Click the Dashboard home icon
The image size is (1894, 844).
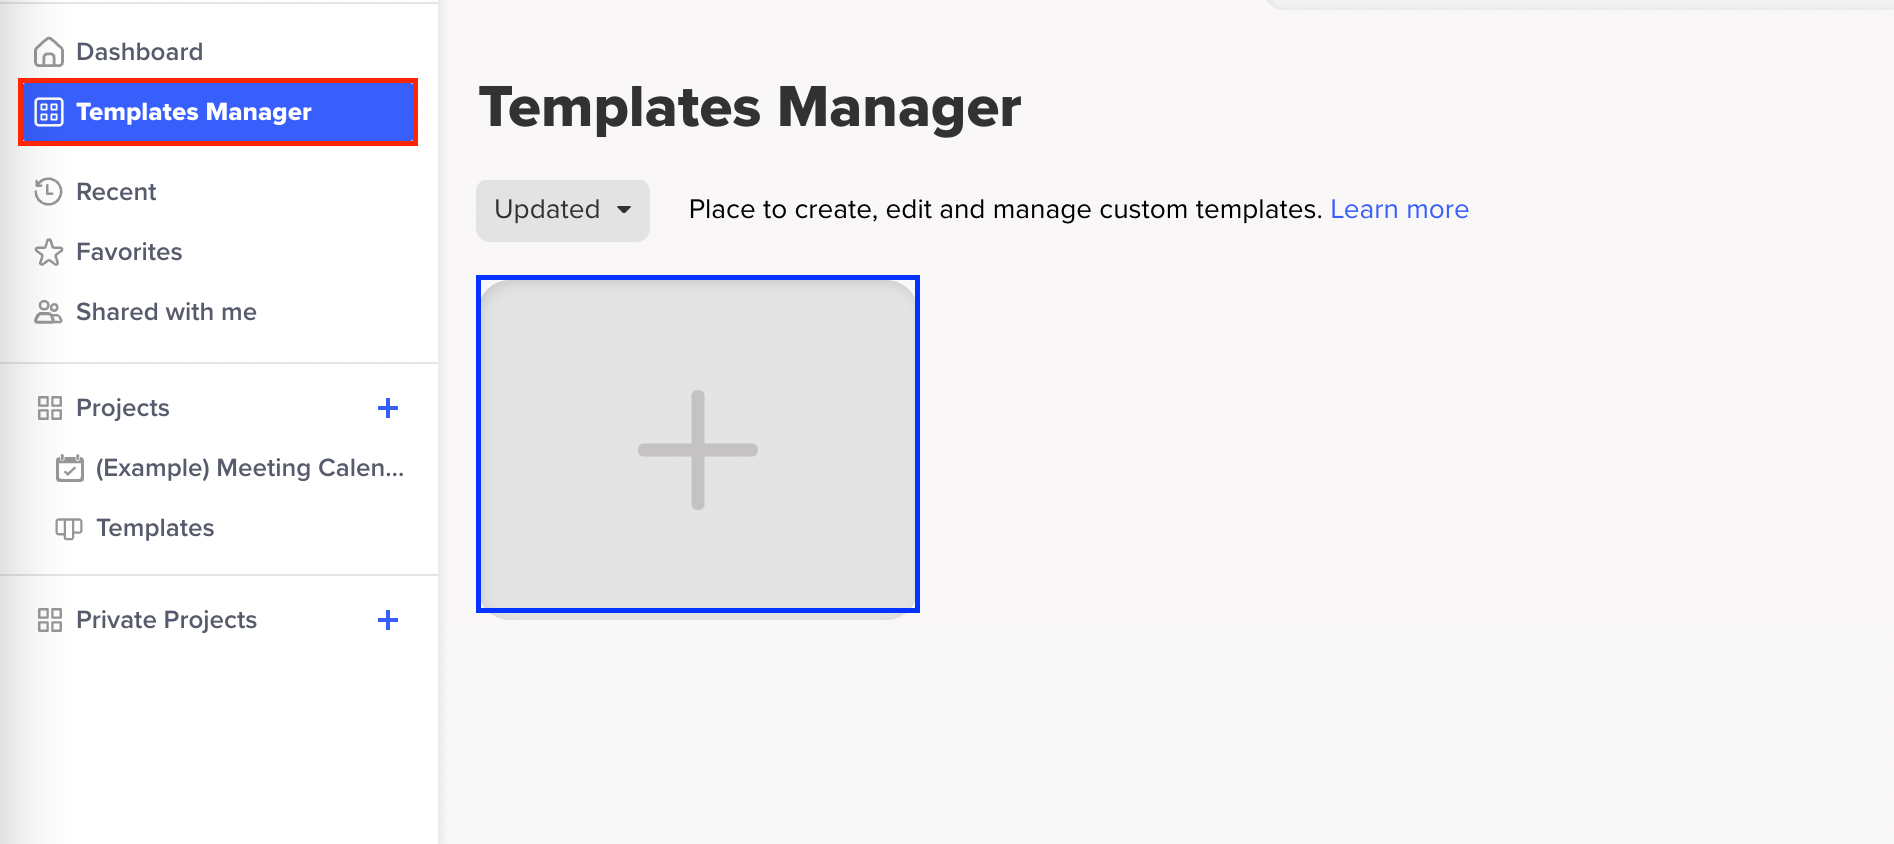(48, 52)
